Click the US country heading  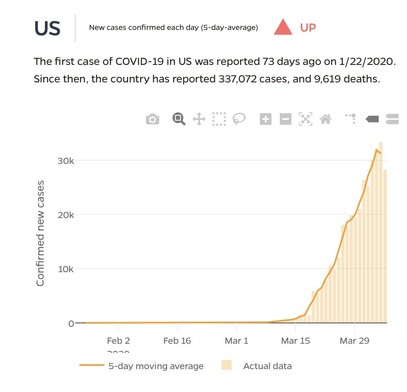[x=47, y=28]
